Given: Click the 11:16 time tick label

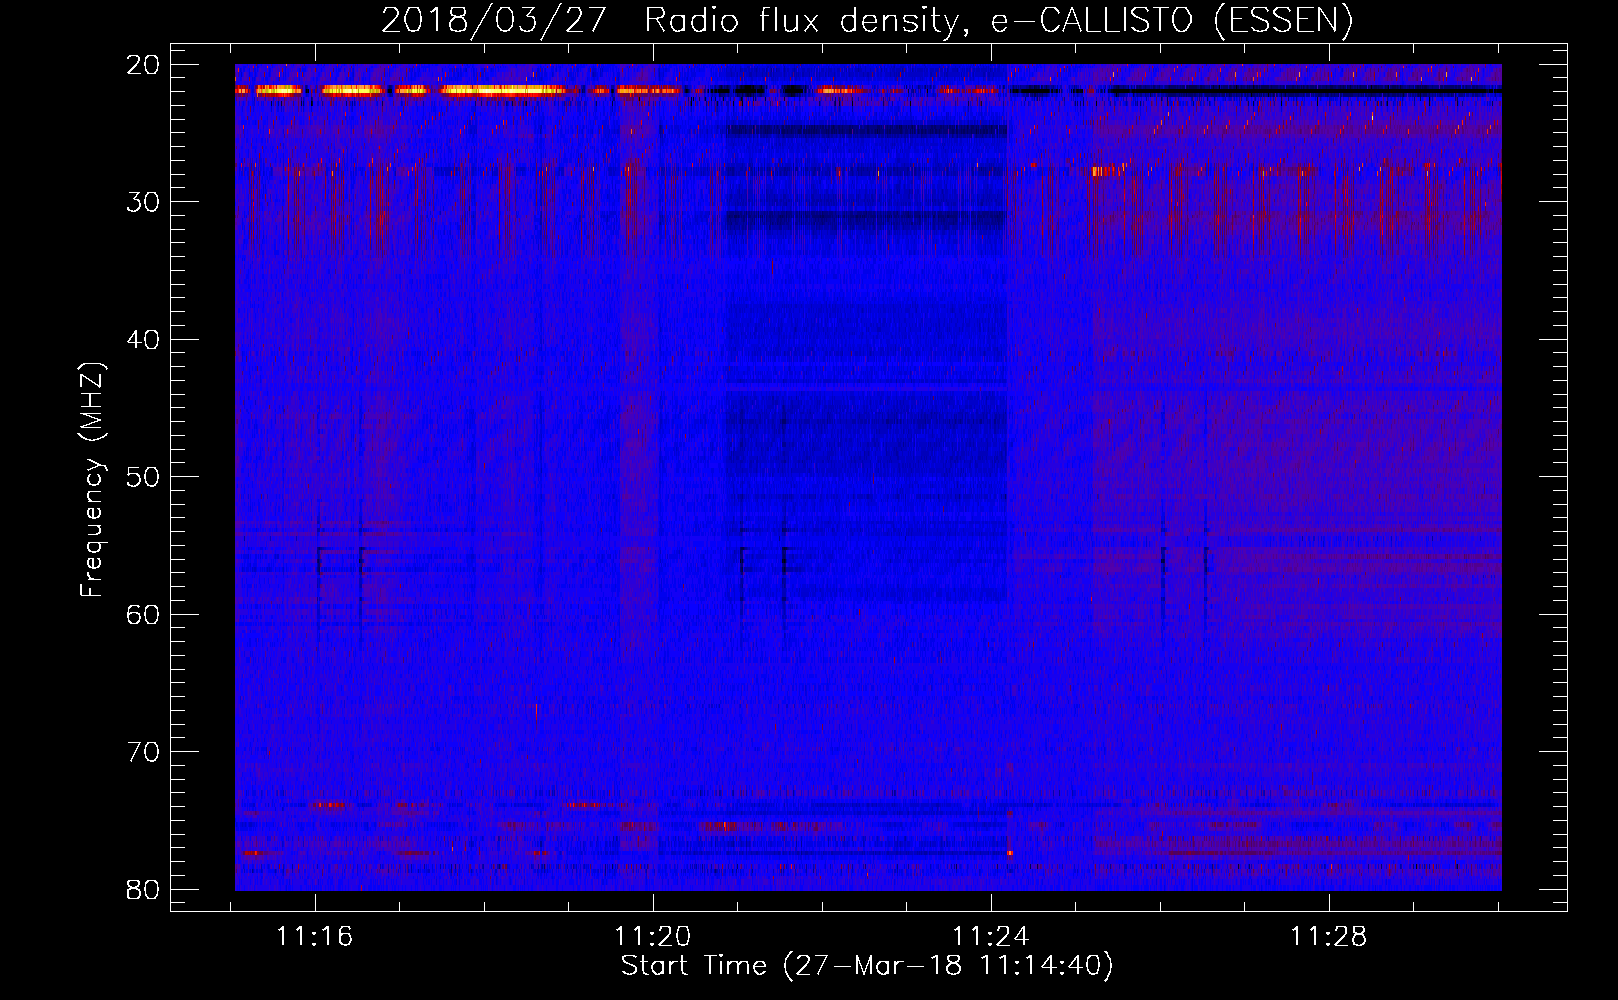Looking at the screenshot, I should [315, 937].
